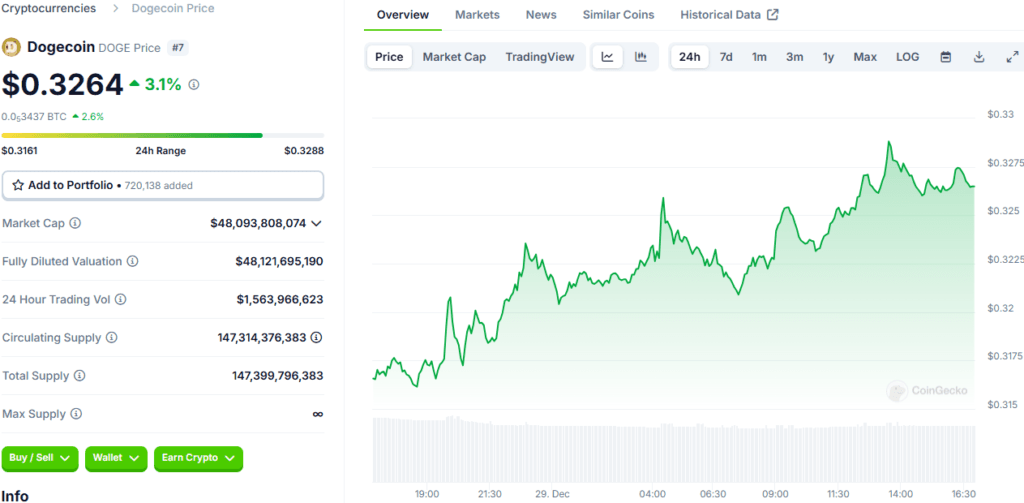Toggle LOG scale on the chart

pos(908,57)
